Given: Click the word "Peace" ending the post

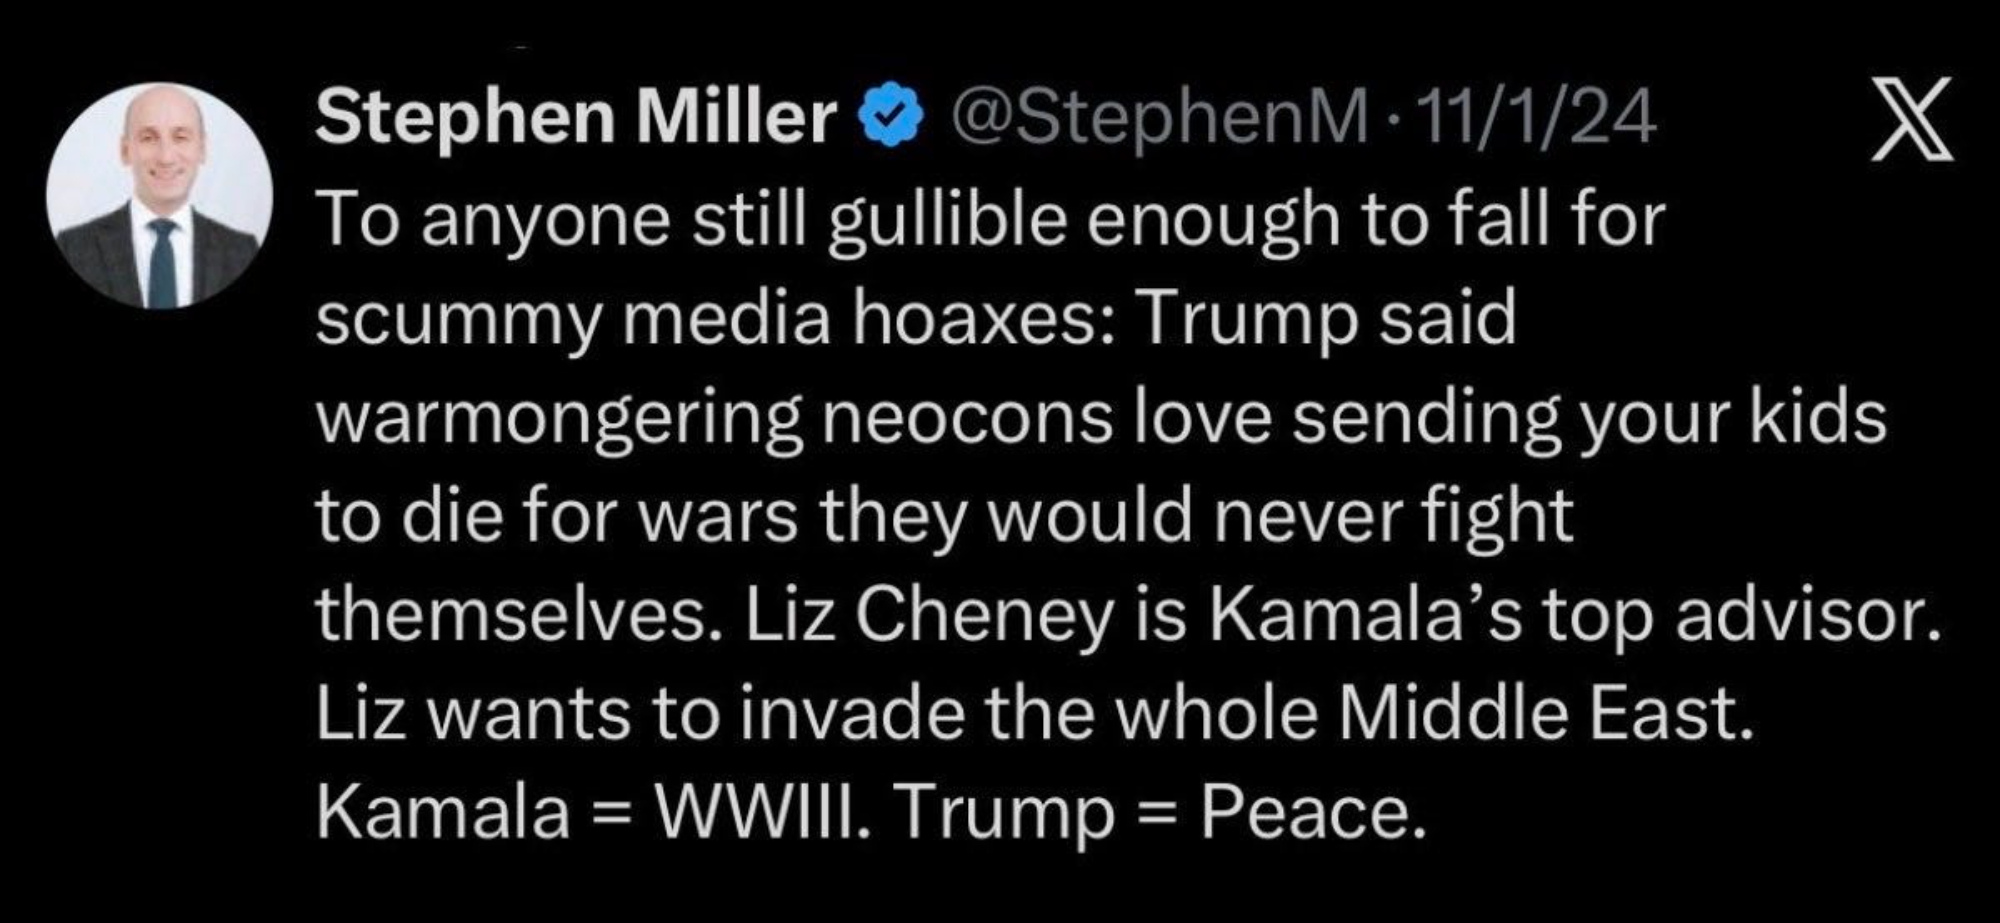Looking at the screenshot, I should pyautogui.click(x=1310, y=812).
